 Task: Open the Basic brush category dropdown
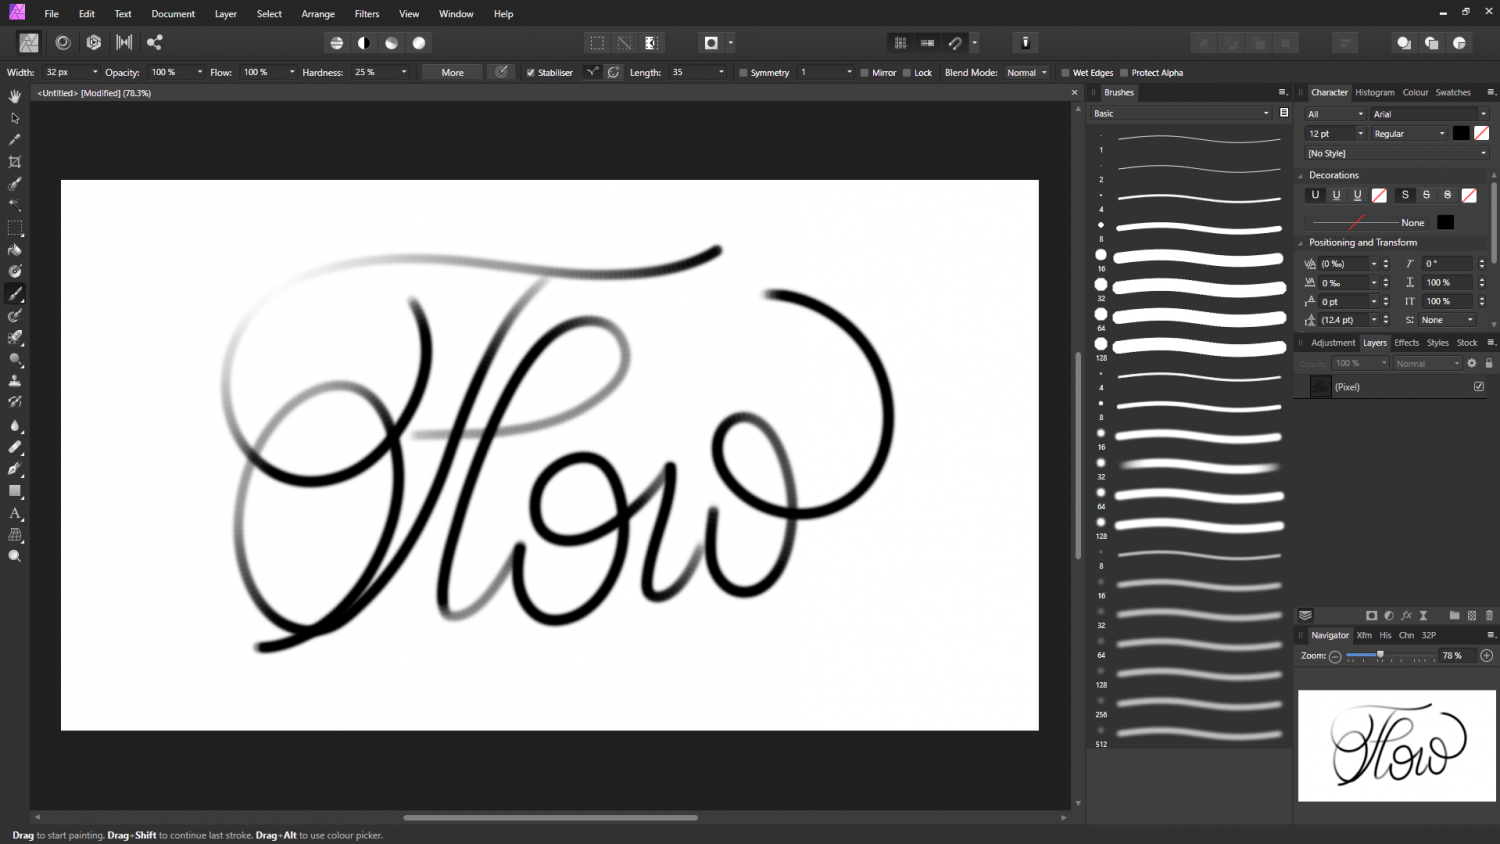click(x=1180, y=114)
